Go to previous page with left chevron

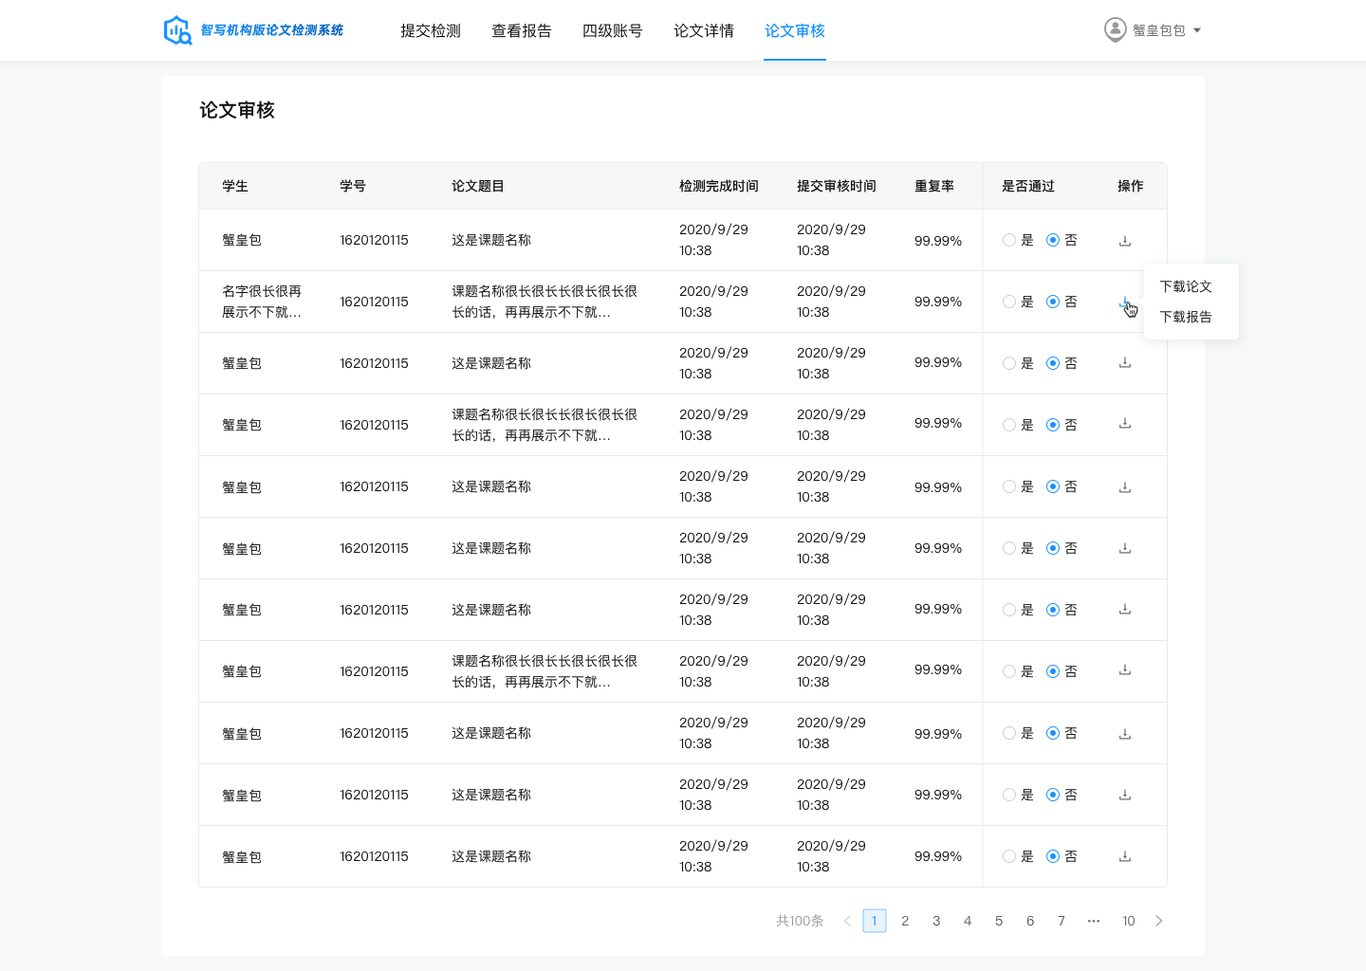tap(847, 921)
